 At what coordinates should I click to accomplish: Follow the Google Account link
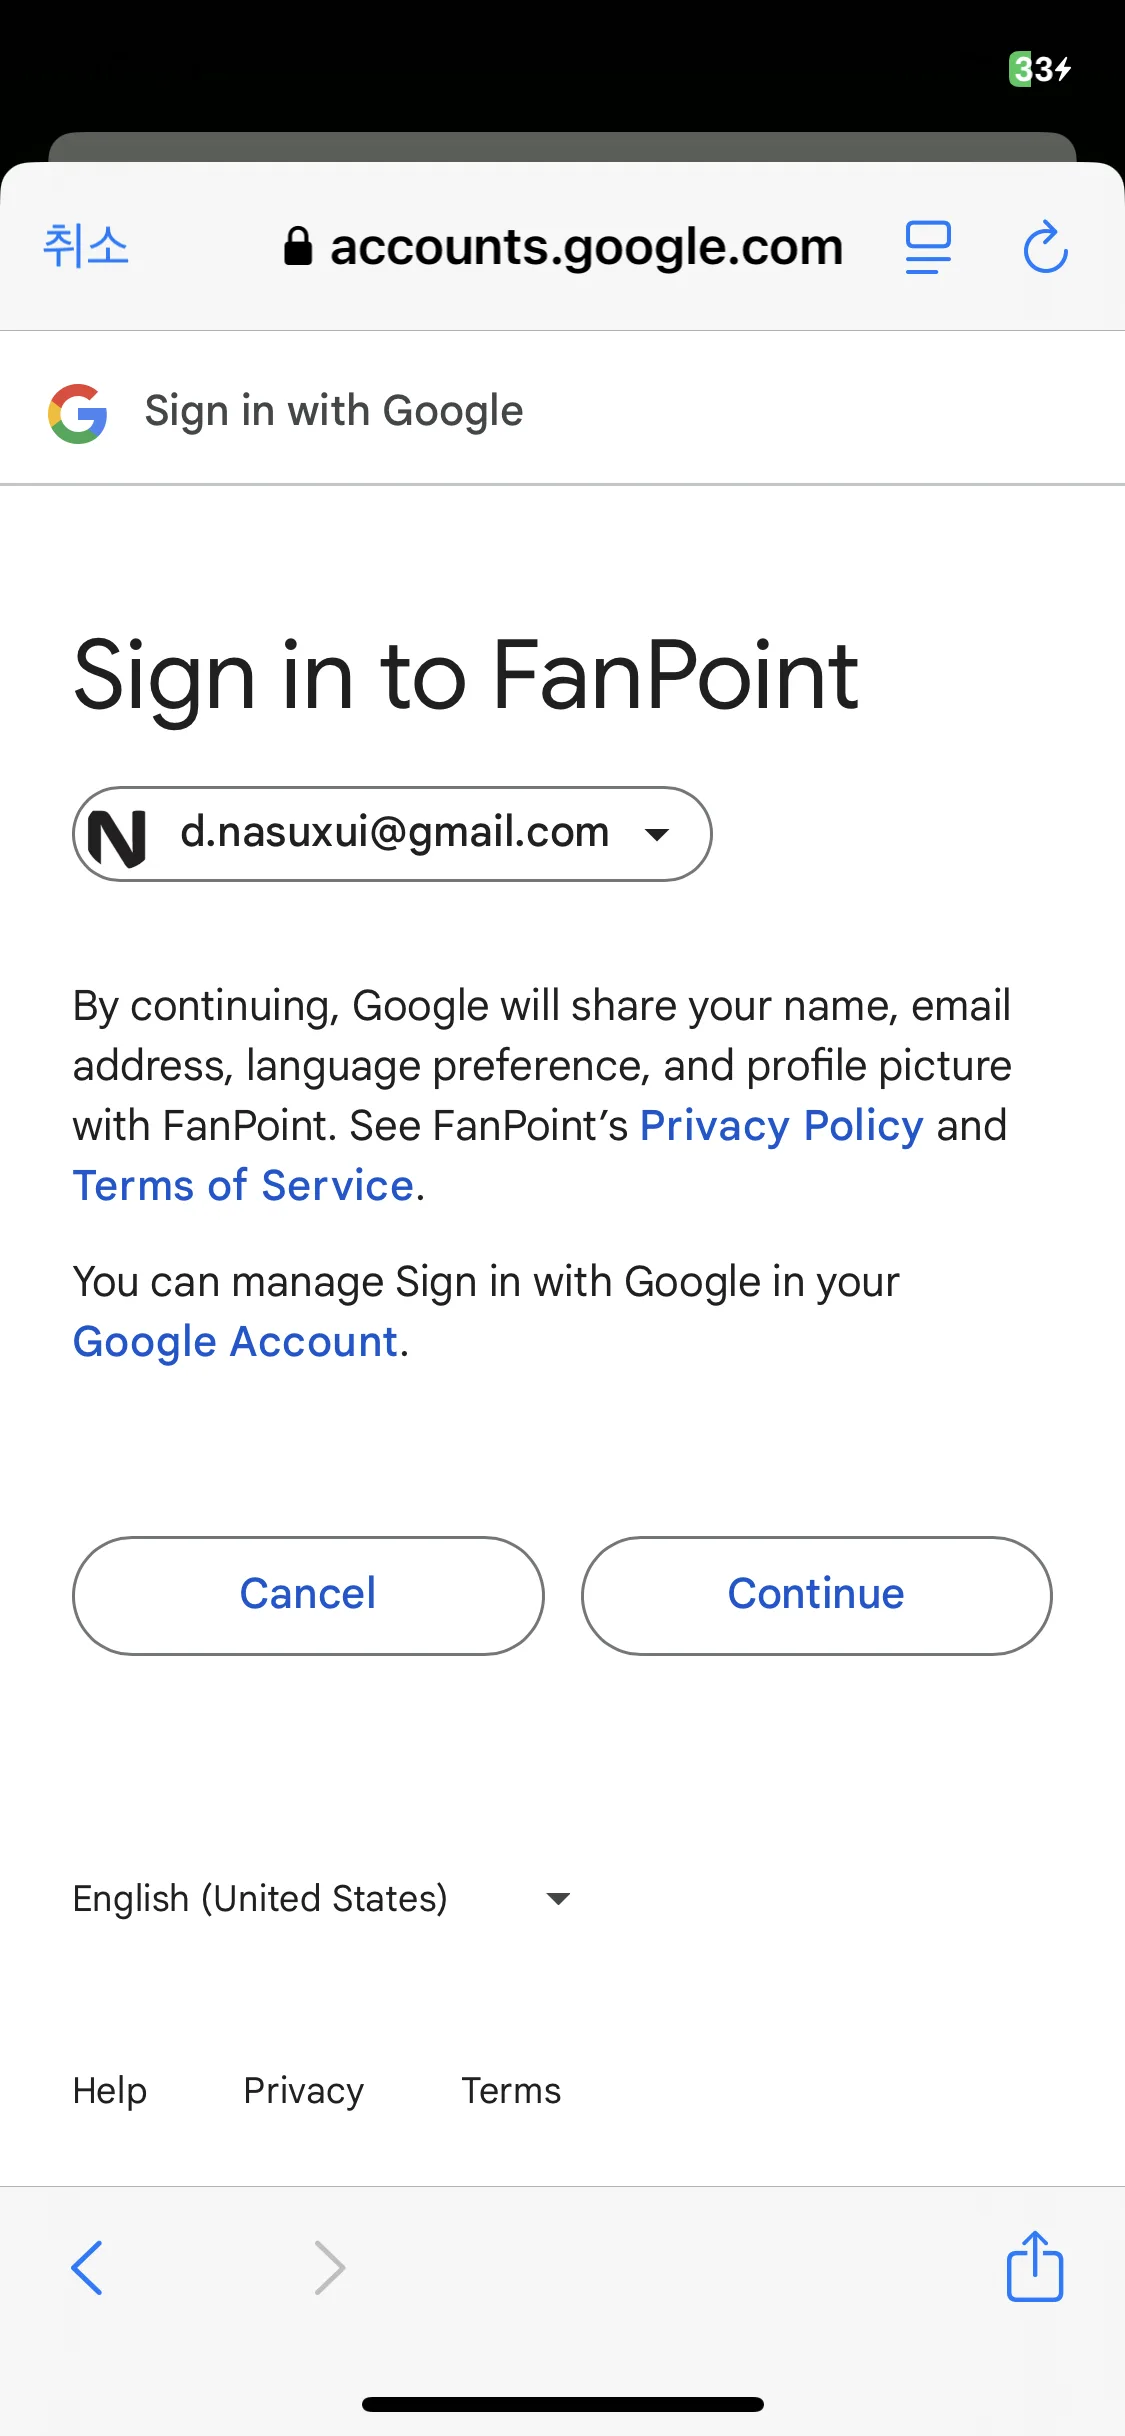click(x=236, y=1342)
